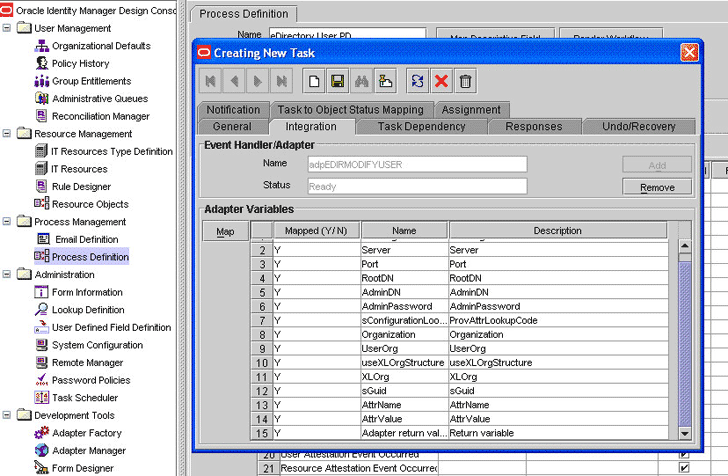Switch to the Responses tab
Screen dimensions: 728x476
534,127
